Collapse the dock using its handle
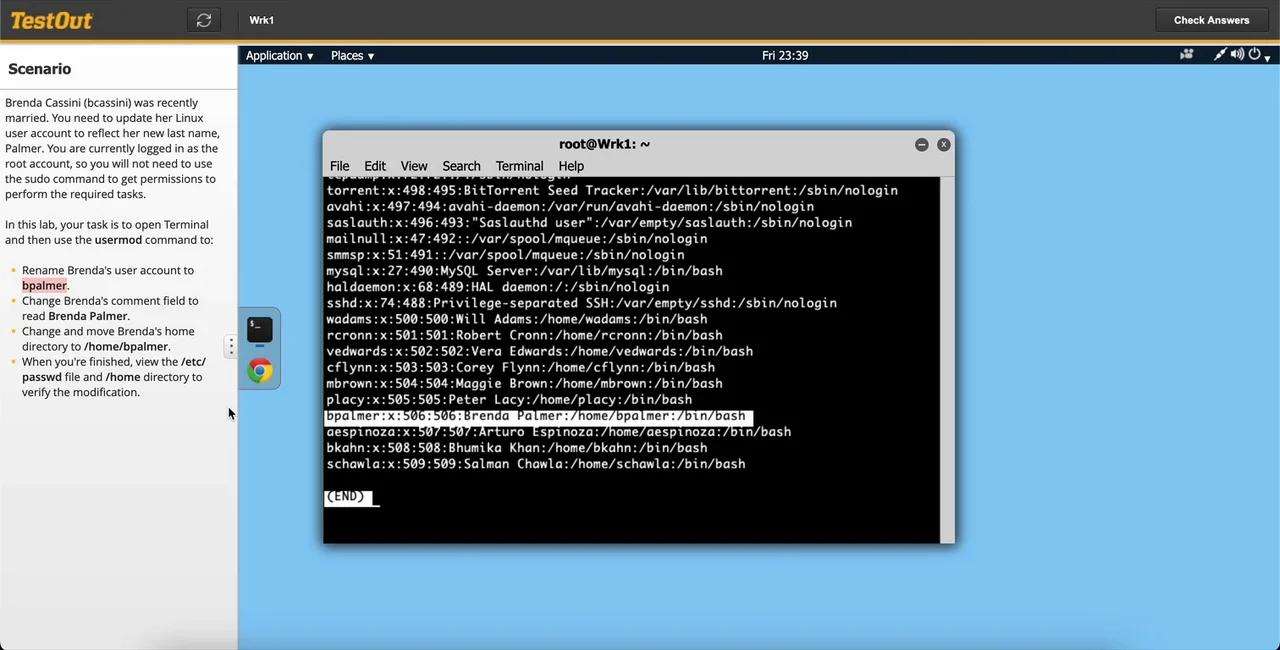Screen dimensions: 1280x650 coord(231,346)
